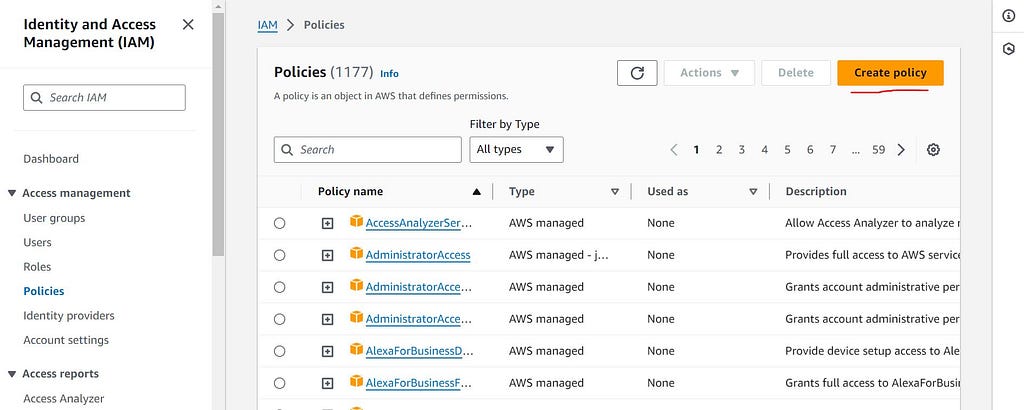The width and height of the screenshot is (1024, 410).
Task: Go to the previous page arrow
Action: click(674, 150)
